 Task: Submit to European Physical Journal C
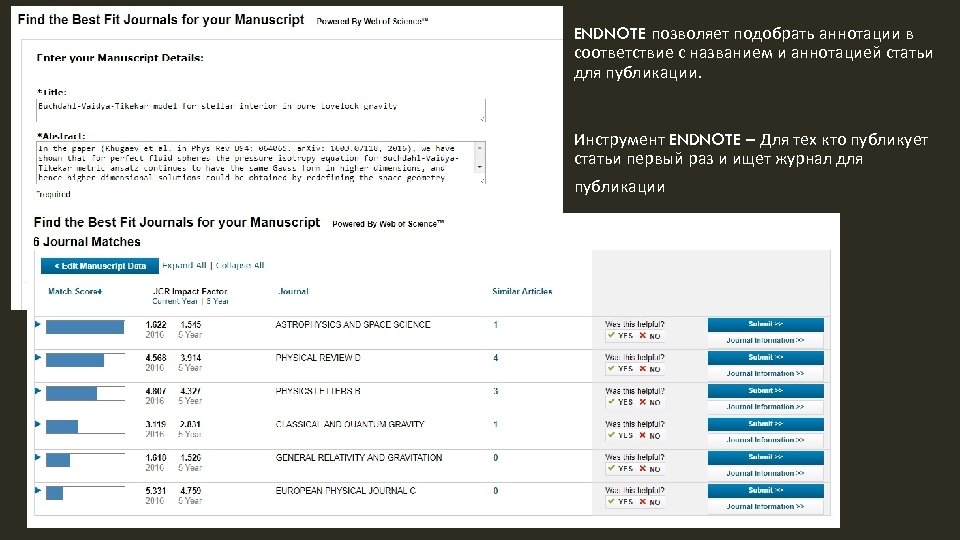coord(765,490)
